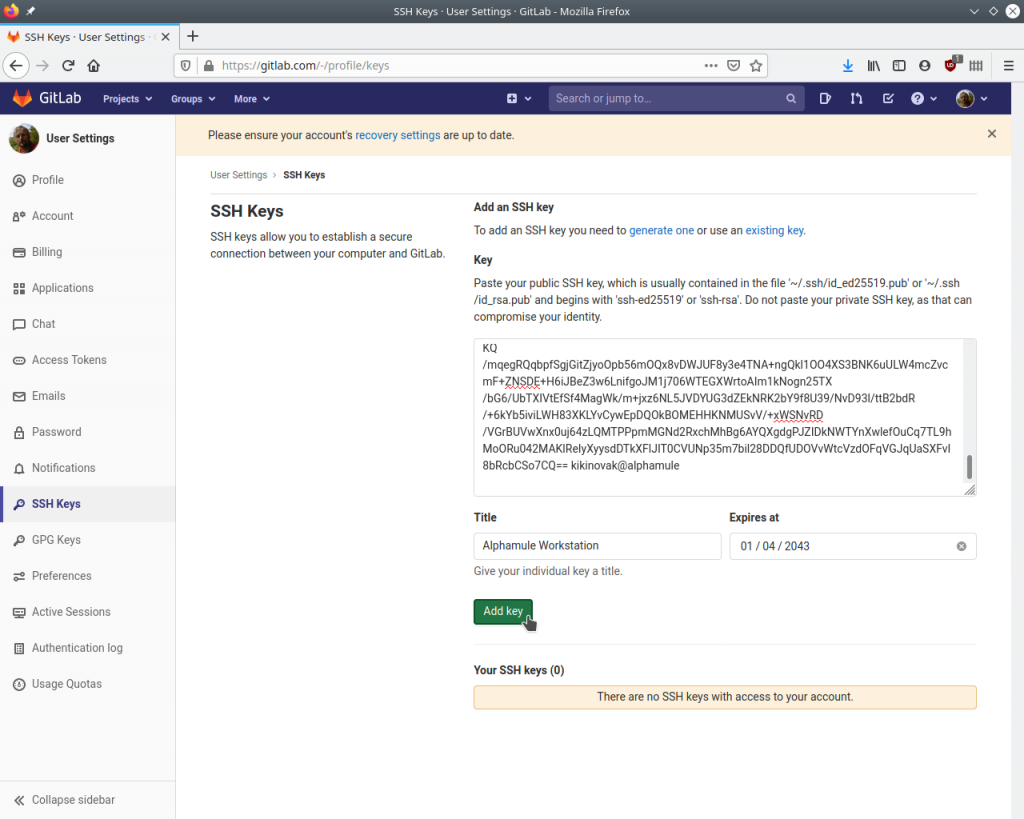Viewport: 1024px width, 819px height.
Task: Click the Add key button
Action: [x=503, y=611]
